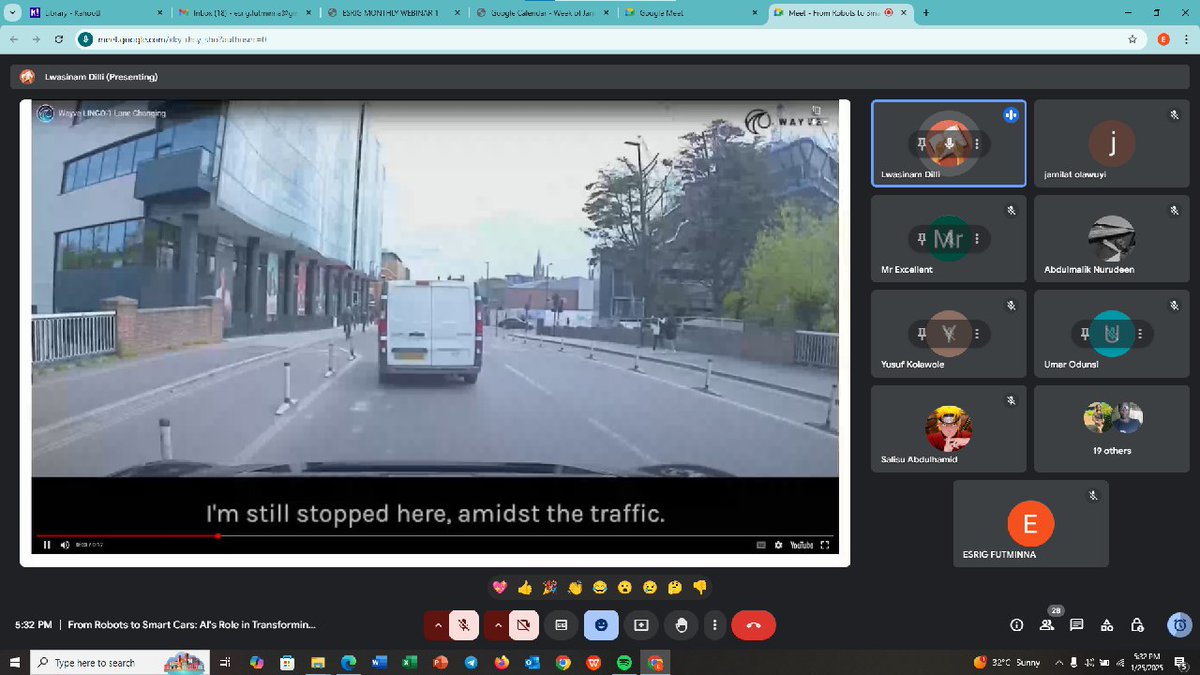Send party popper emoji reaction
This screenshot has height=675, width=1200.
coord(550,587)
